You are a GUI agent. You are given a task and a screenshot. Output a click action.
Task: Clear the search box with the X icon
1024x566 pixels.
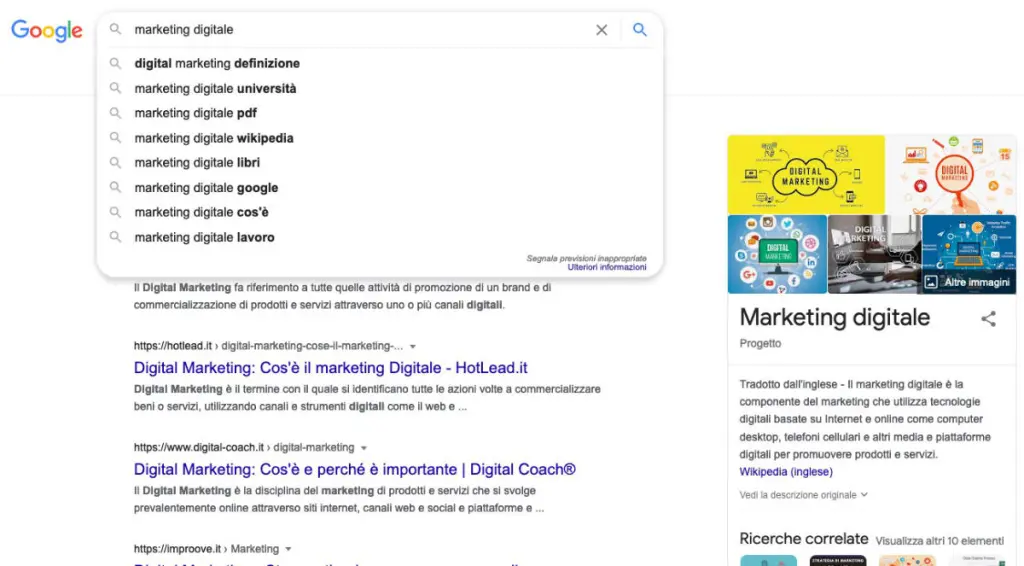pos(601,30)
